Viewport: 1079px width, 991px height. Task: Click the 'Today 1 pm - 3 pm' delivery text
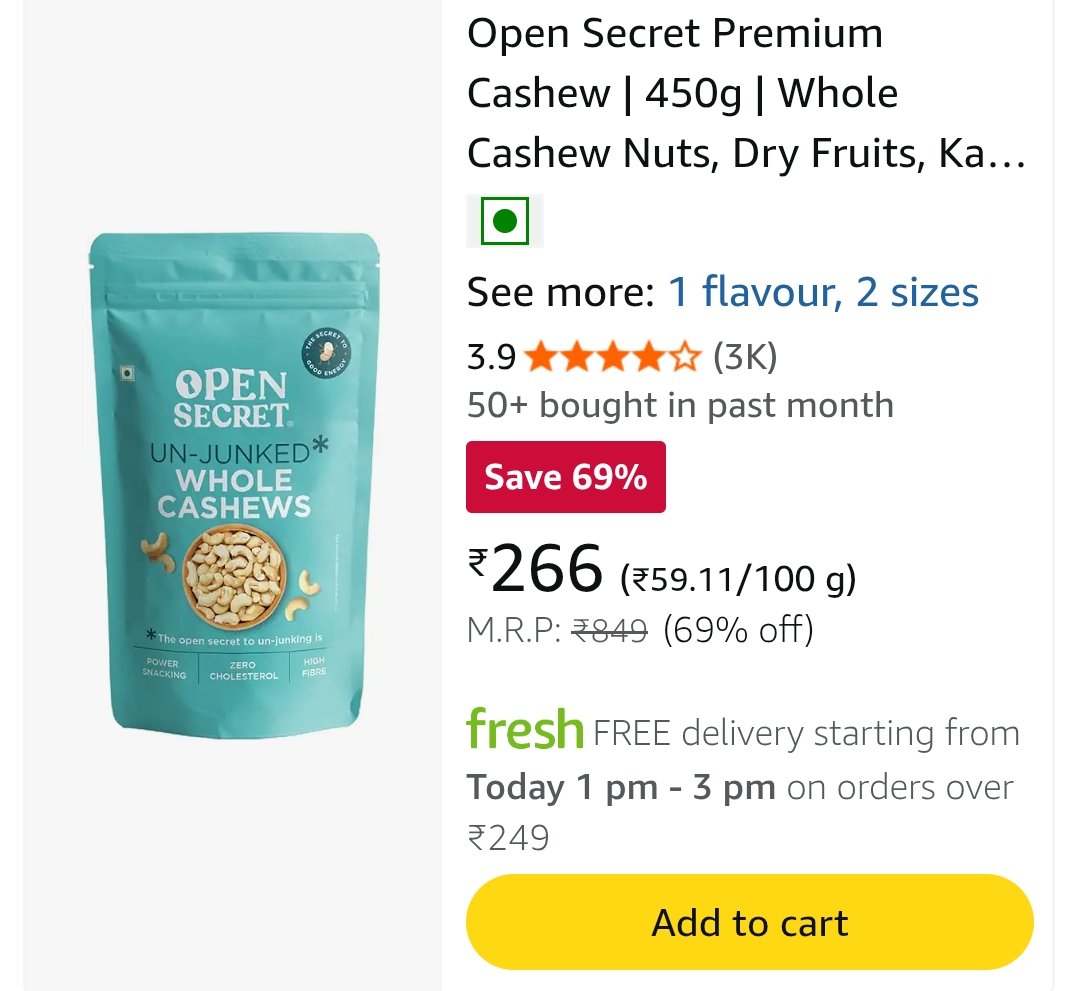pyautogui.click(x=621, y=787)
